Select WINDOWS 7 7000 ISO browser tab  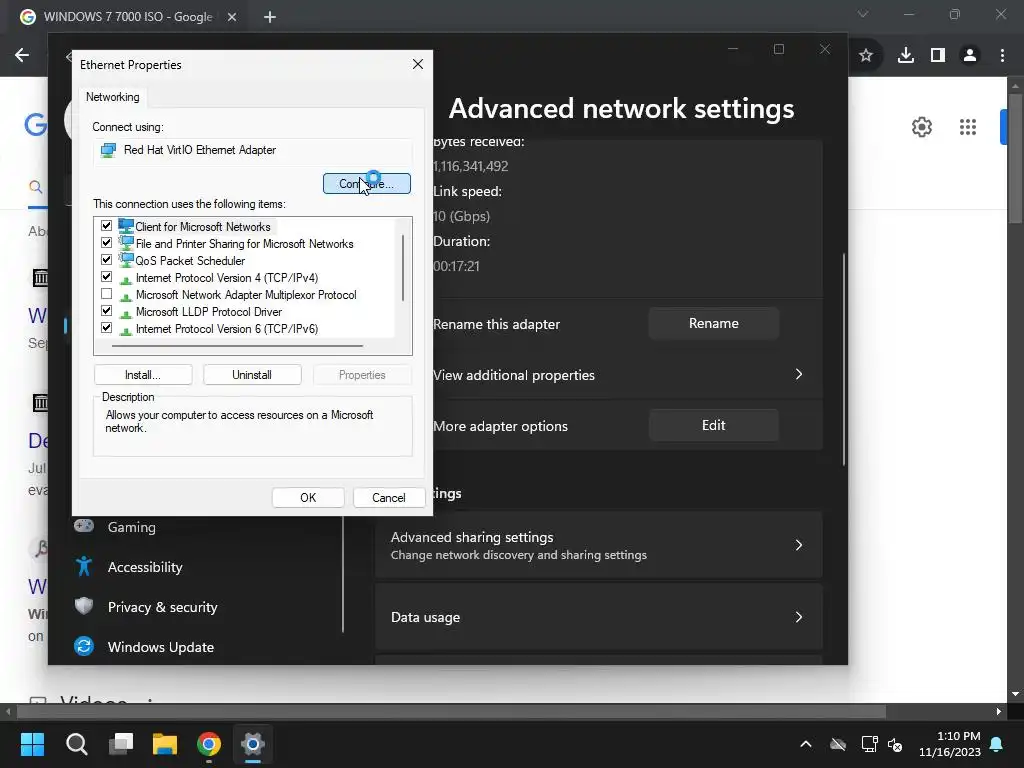(x=127, y=17)
